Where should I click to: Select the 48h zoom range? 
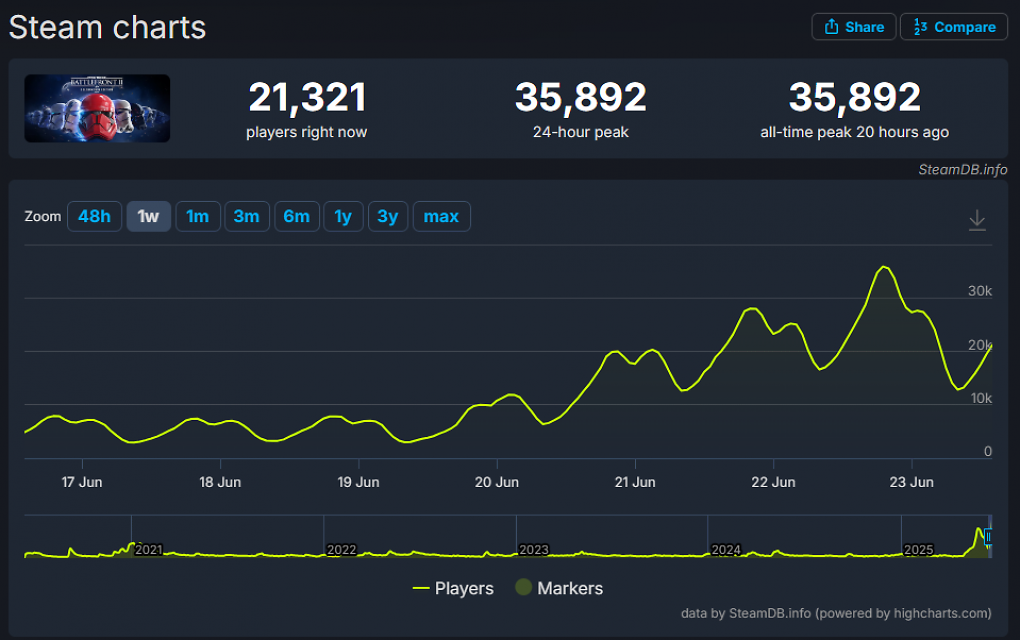click(94, 217)
